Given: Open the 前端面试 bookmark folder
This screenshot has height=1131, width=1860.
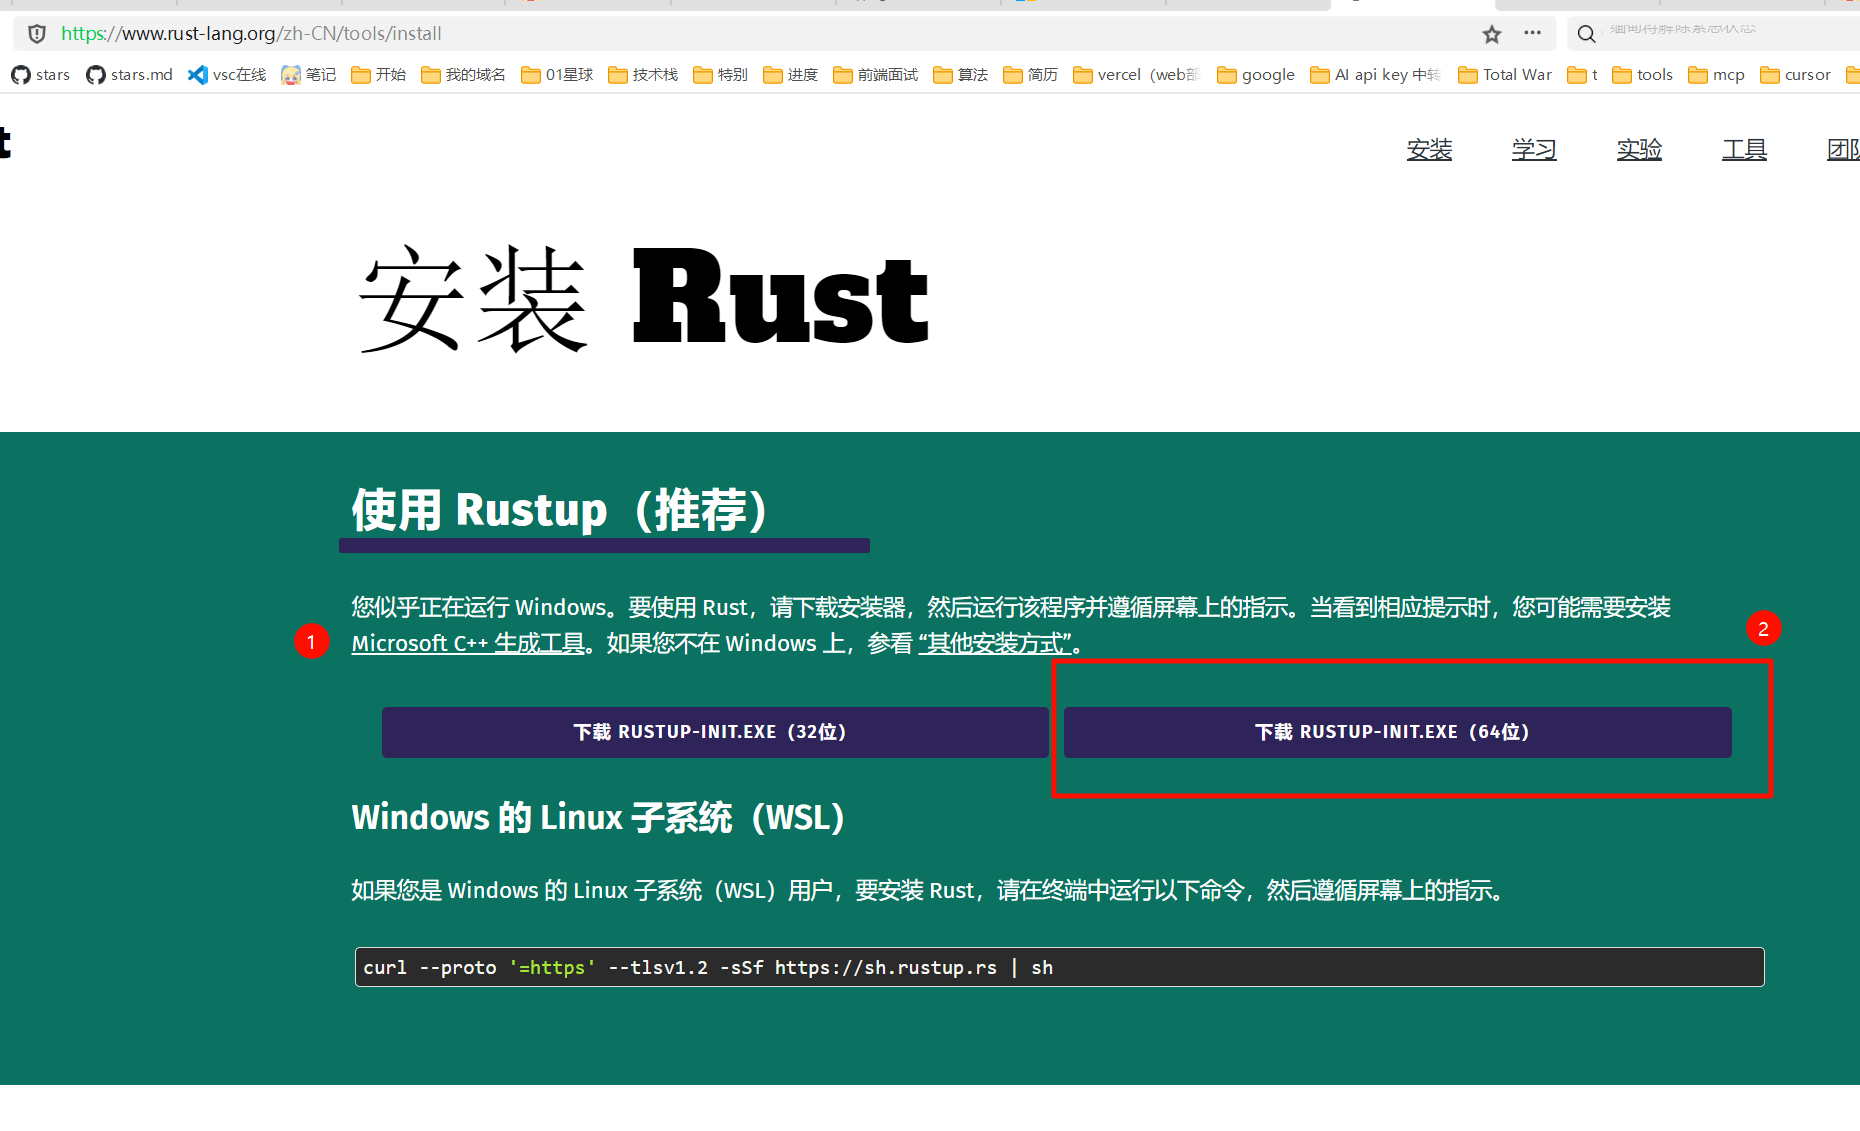Looking at the screenshot, I should [x=875, y=75].
